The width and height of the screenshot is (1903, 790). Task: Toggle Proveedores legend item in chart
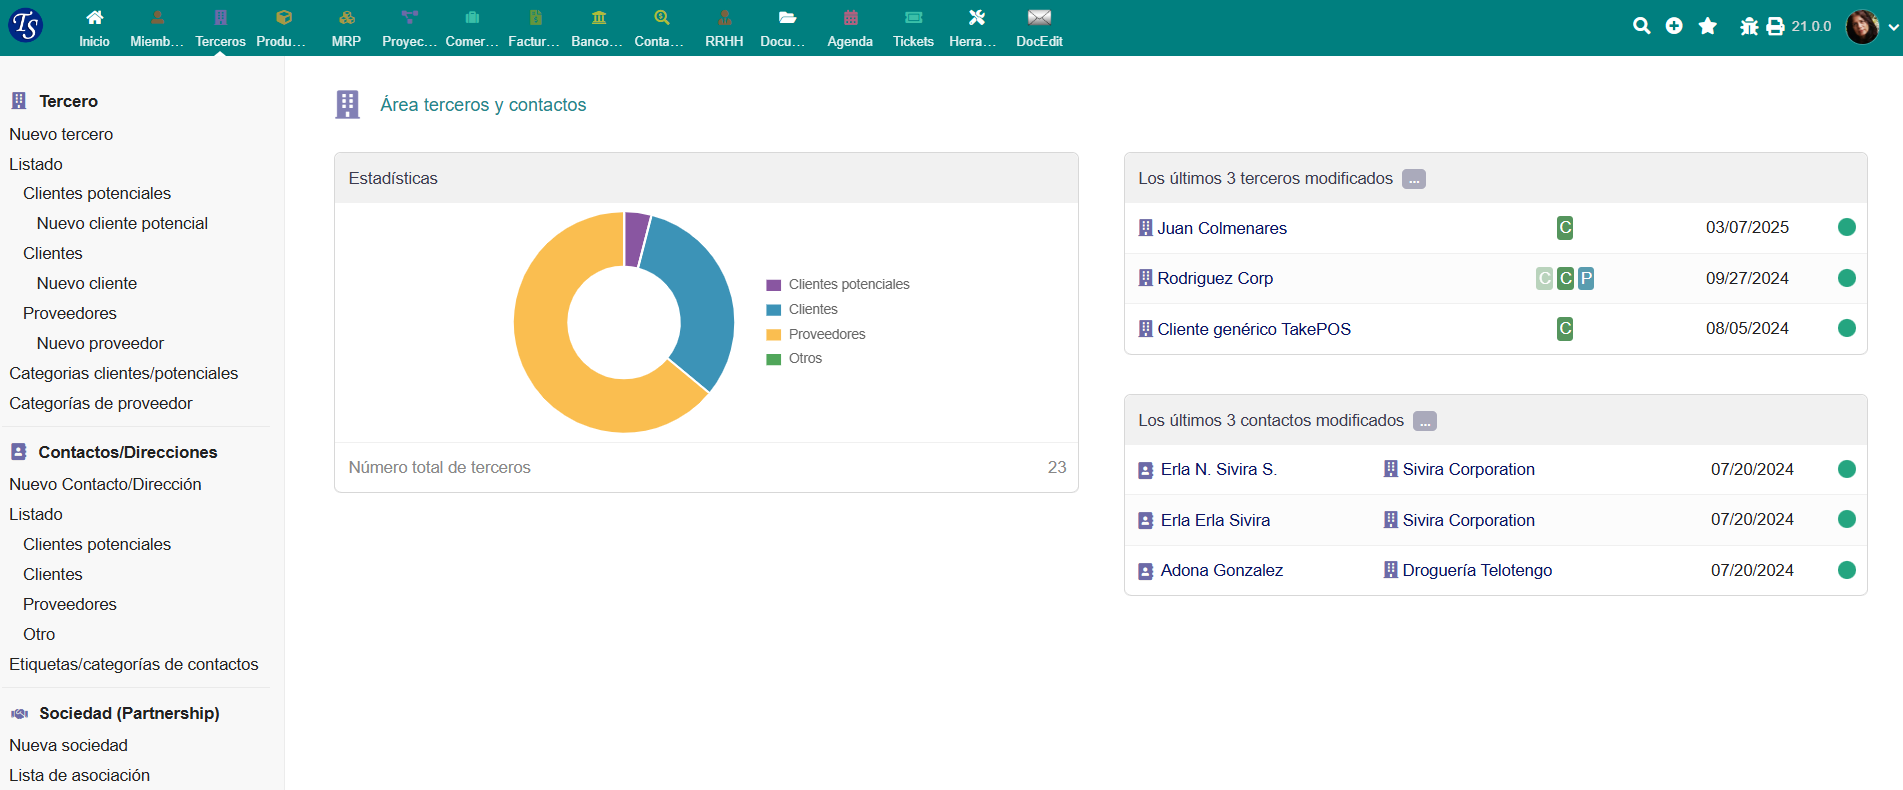(826, 334)
